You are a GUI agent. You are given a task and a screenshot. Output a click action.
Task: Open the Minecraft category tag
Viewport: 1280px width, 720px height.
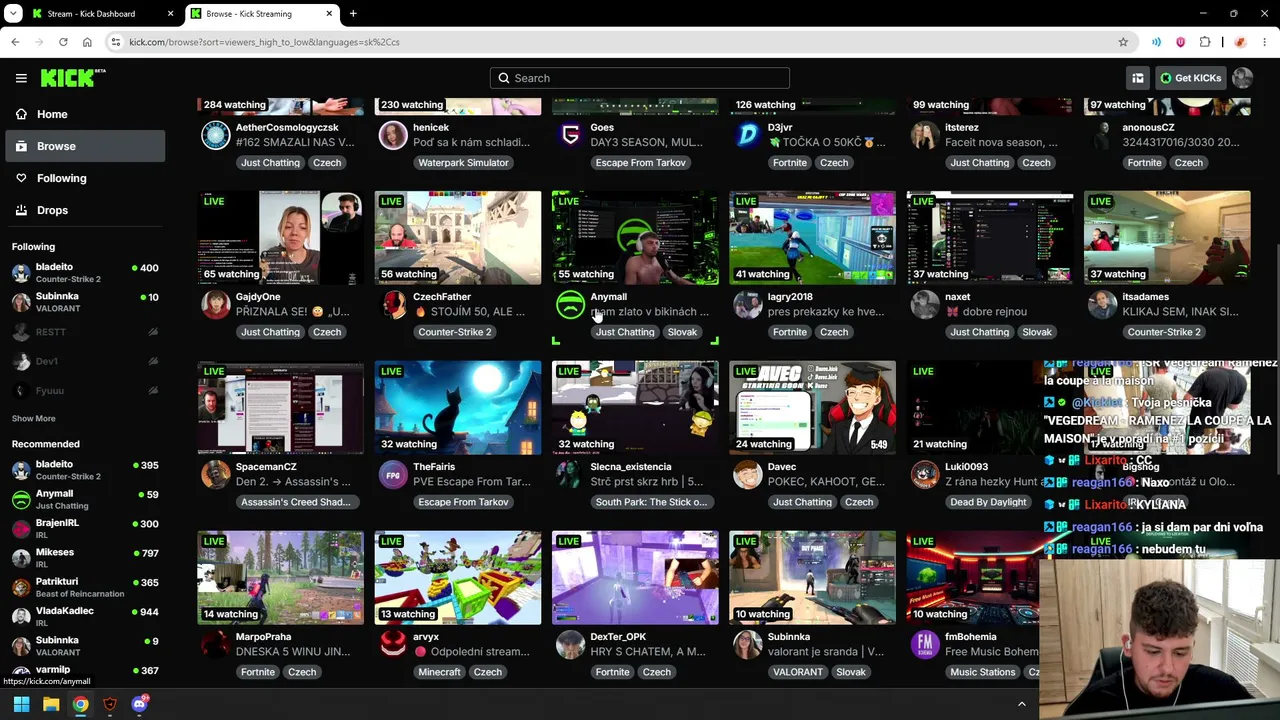click(x=439, y=672)
